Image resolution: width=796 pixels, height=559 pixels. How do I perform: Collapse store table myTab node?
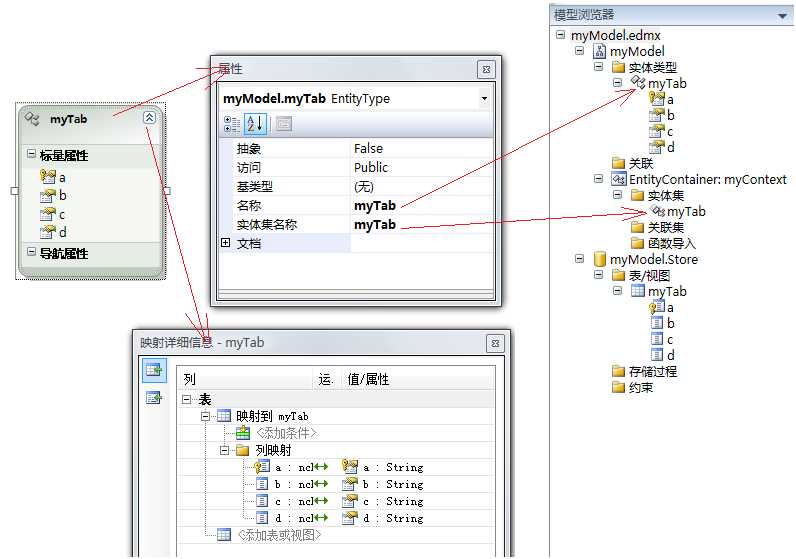pos(617,290)
